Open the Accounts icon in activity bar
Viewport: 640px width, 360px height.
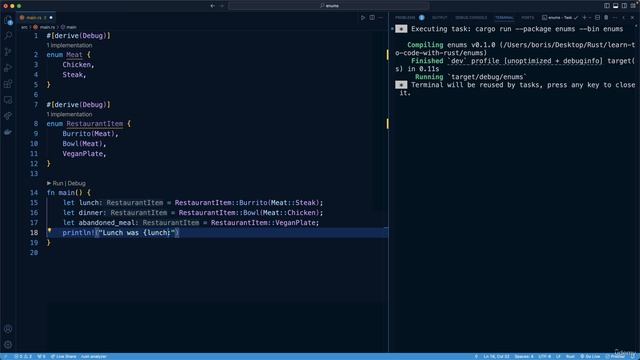(x=8, y=329)
